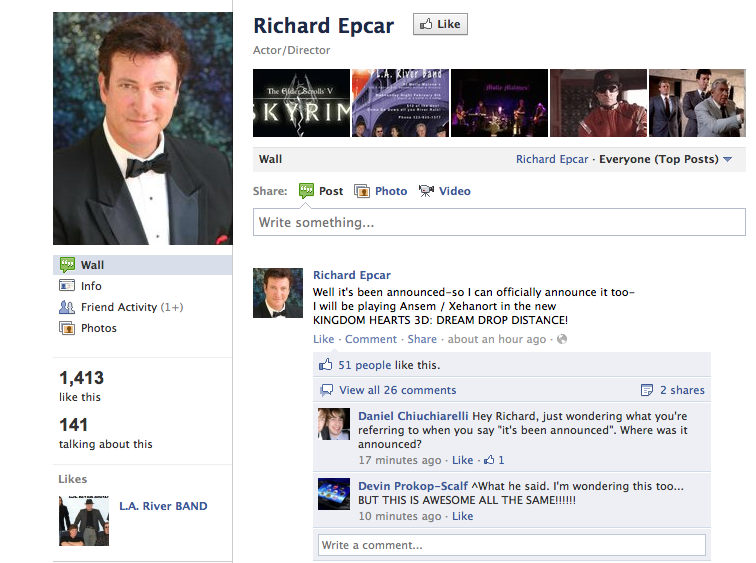This screenshot has height=563, width=756.
Task: Click the Likes section heading
Action: pyautogui.click(x=73, y=479)
